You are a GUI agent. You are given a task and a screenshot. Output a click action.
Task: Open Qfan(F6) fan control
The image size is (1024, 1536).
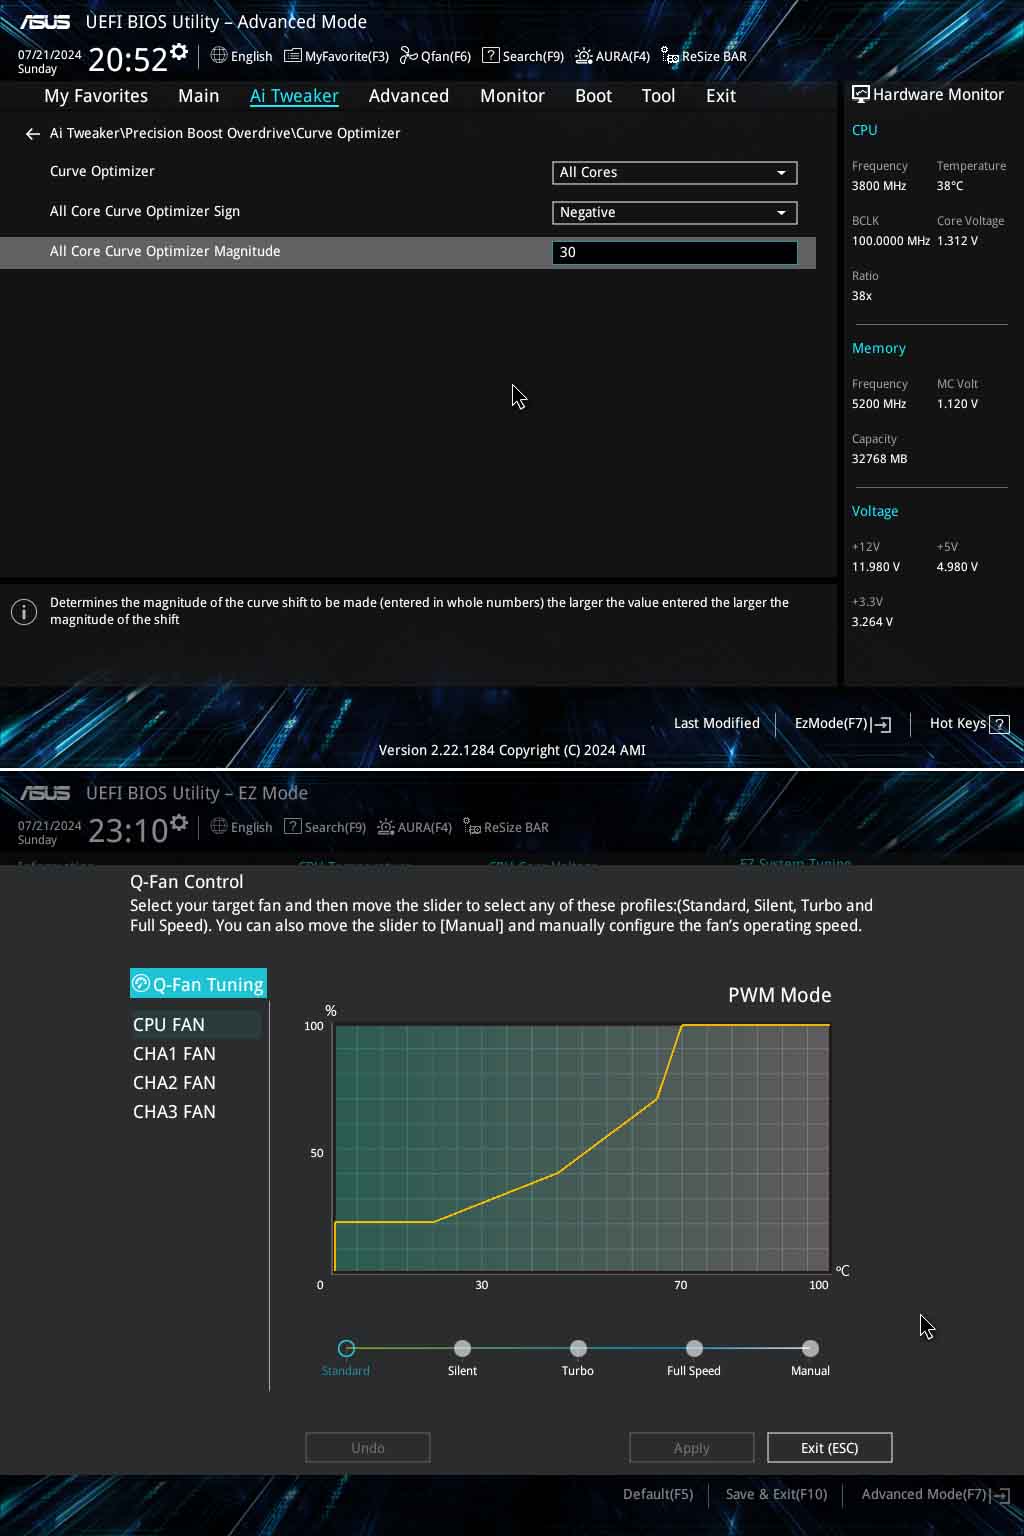click(x=435, y=56)
